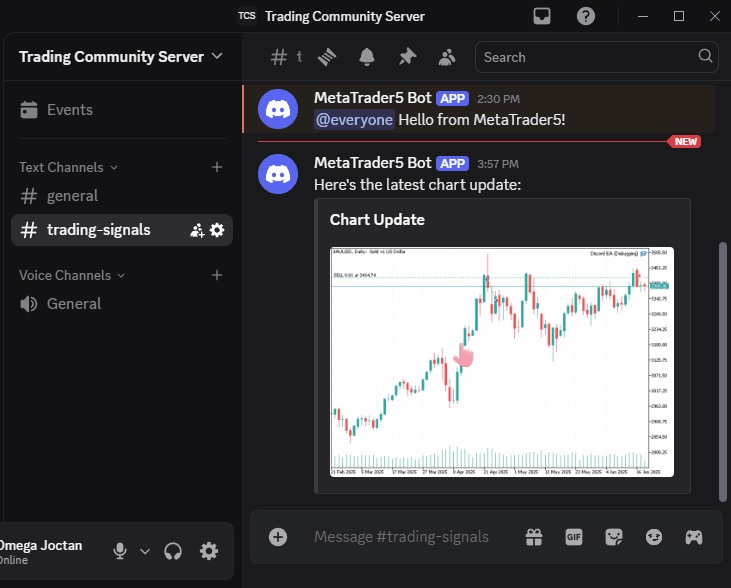Click the channel hash icon in header

click(x=278, y=57)
